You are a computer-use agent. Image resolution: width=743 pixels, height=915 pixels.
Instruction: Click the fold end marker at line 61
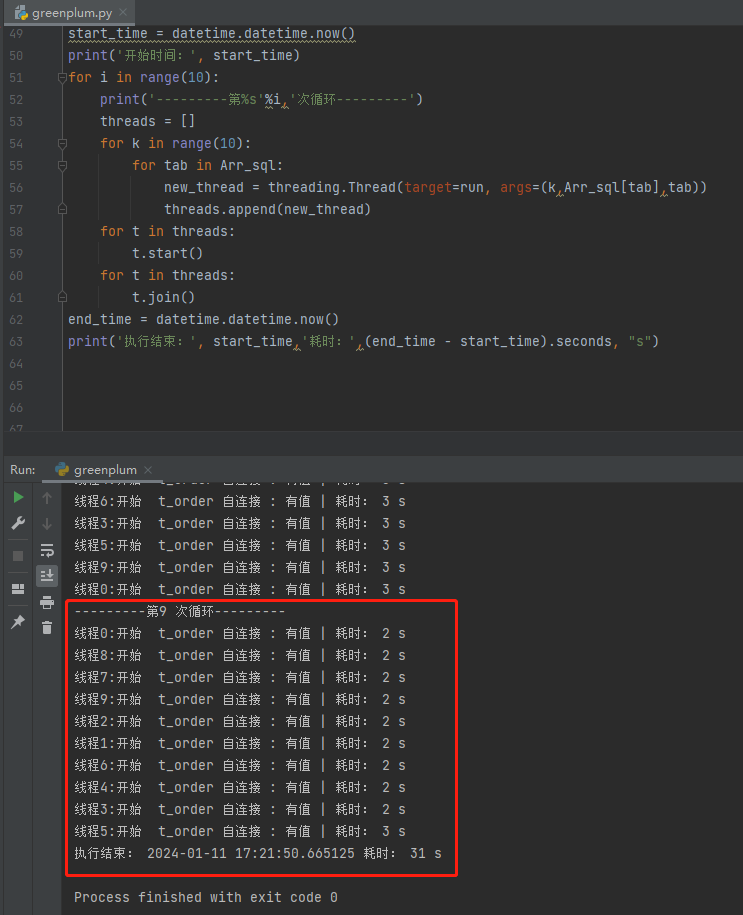[x=62, y=297]
